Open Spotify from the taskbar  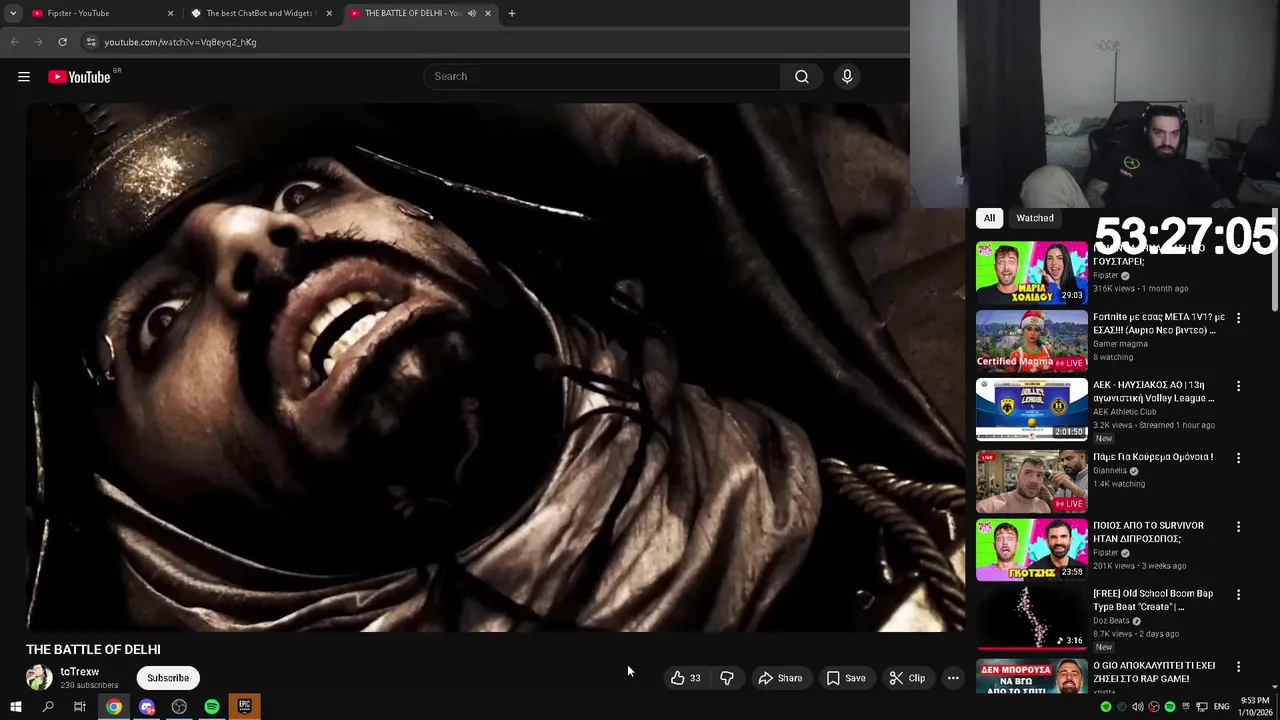(212, 707)
